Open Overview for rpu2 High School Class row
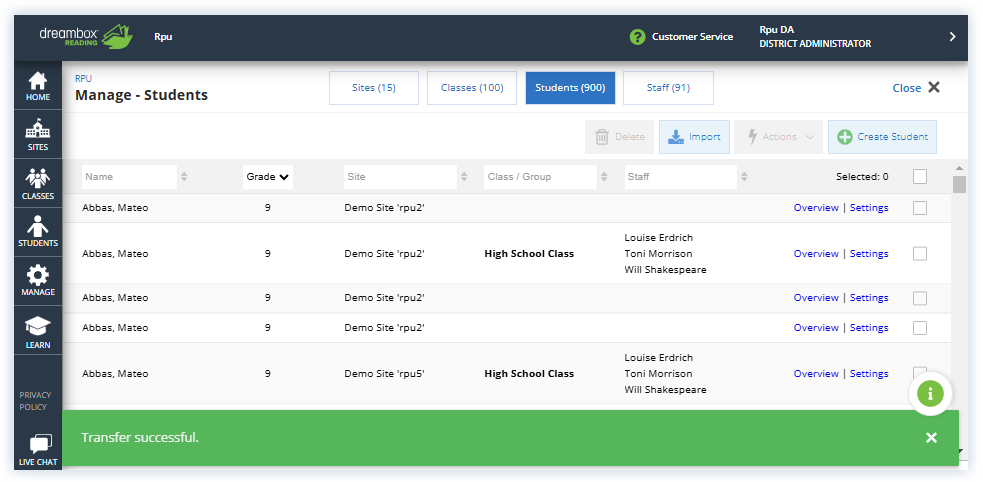 tap(816, 253)
